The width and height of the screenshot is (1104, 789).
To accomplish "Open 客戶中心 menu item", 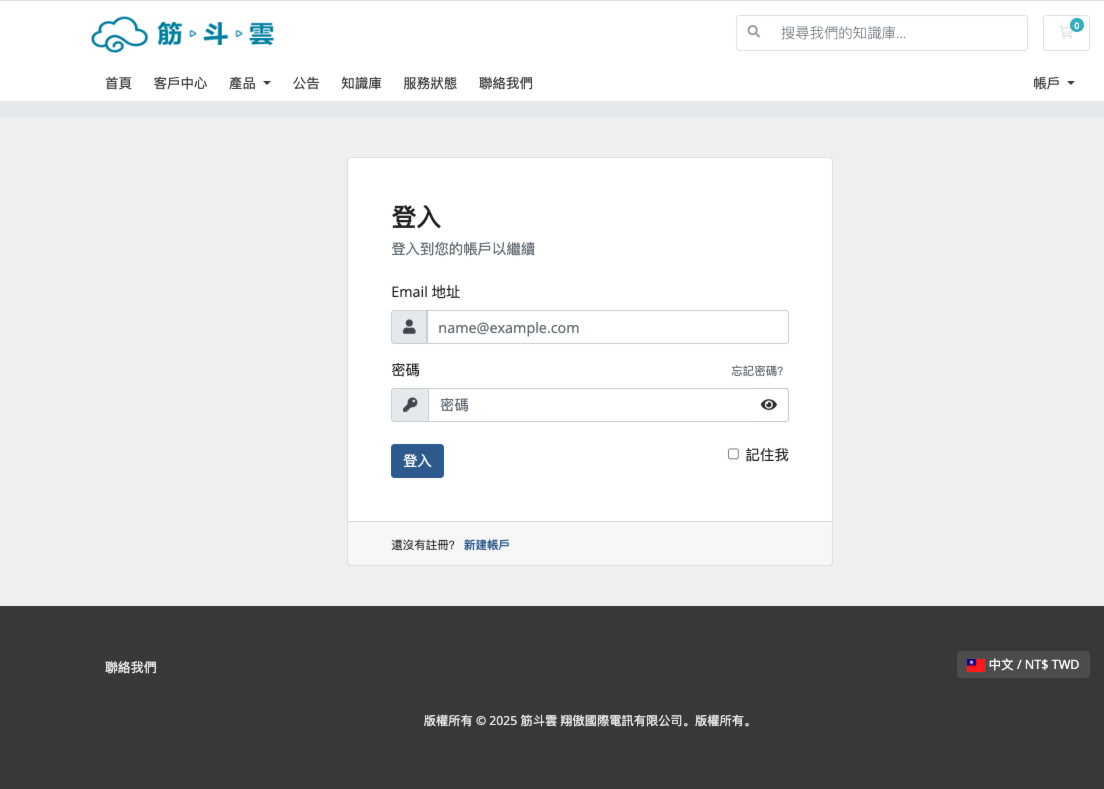I will [x=180, y=83].
